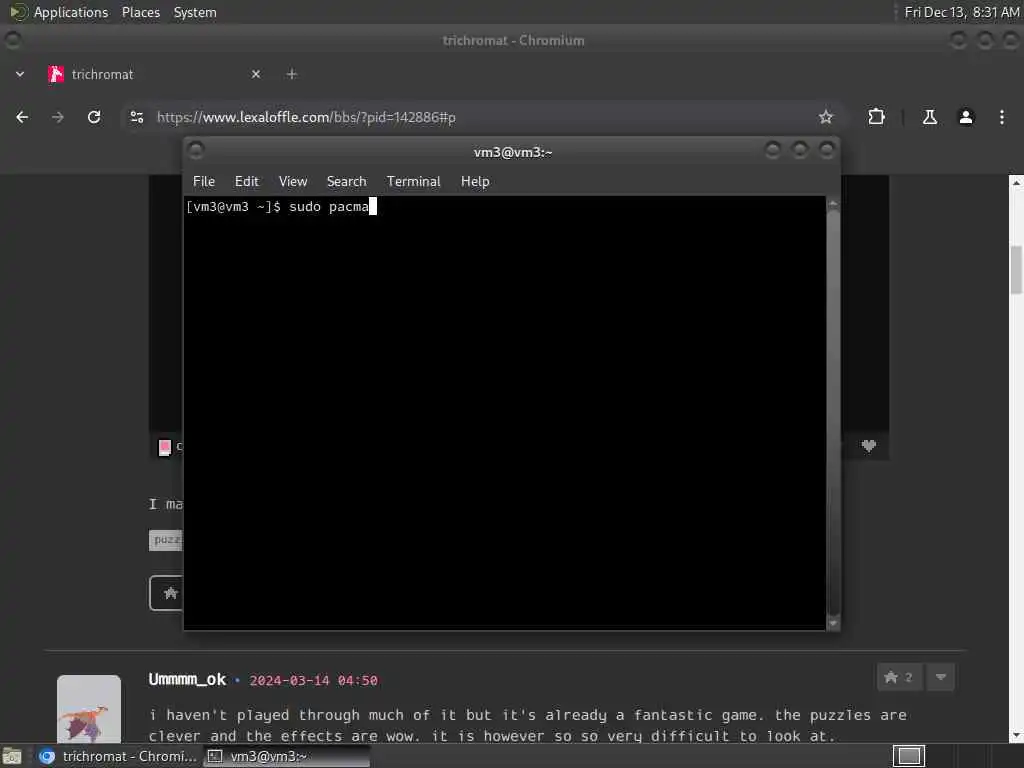The width and height of the screenshot is (1024, 768).
Task: Open site information icon in address bar
Action: (136, 117)
